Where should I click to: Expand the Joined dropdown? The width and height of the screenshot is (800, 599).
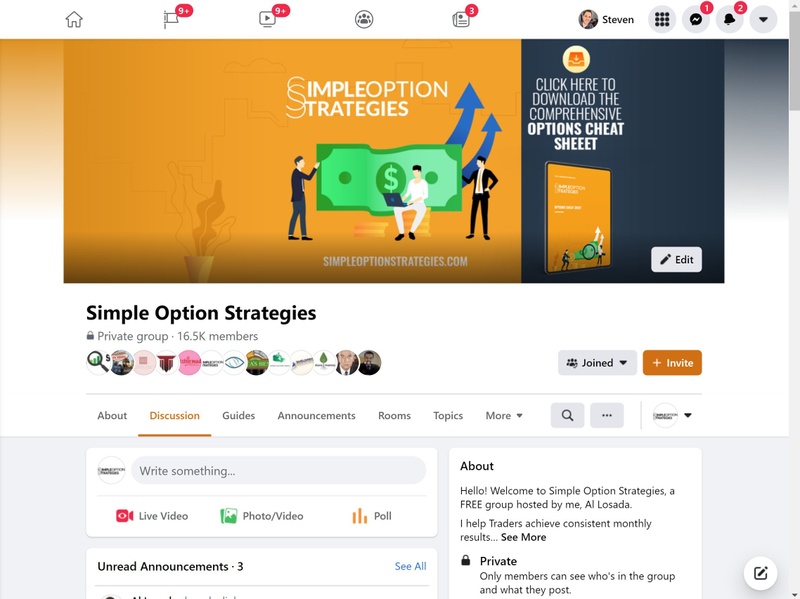pos(597,363)
